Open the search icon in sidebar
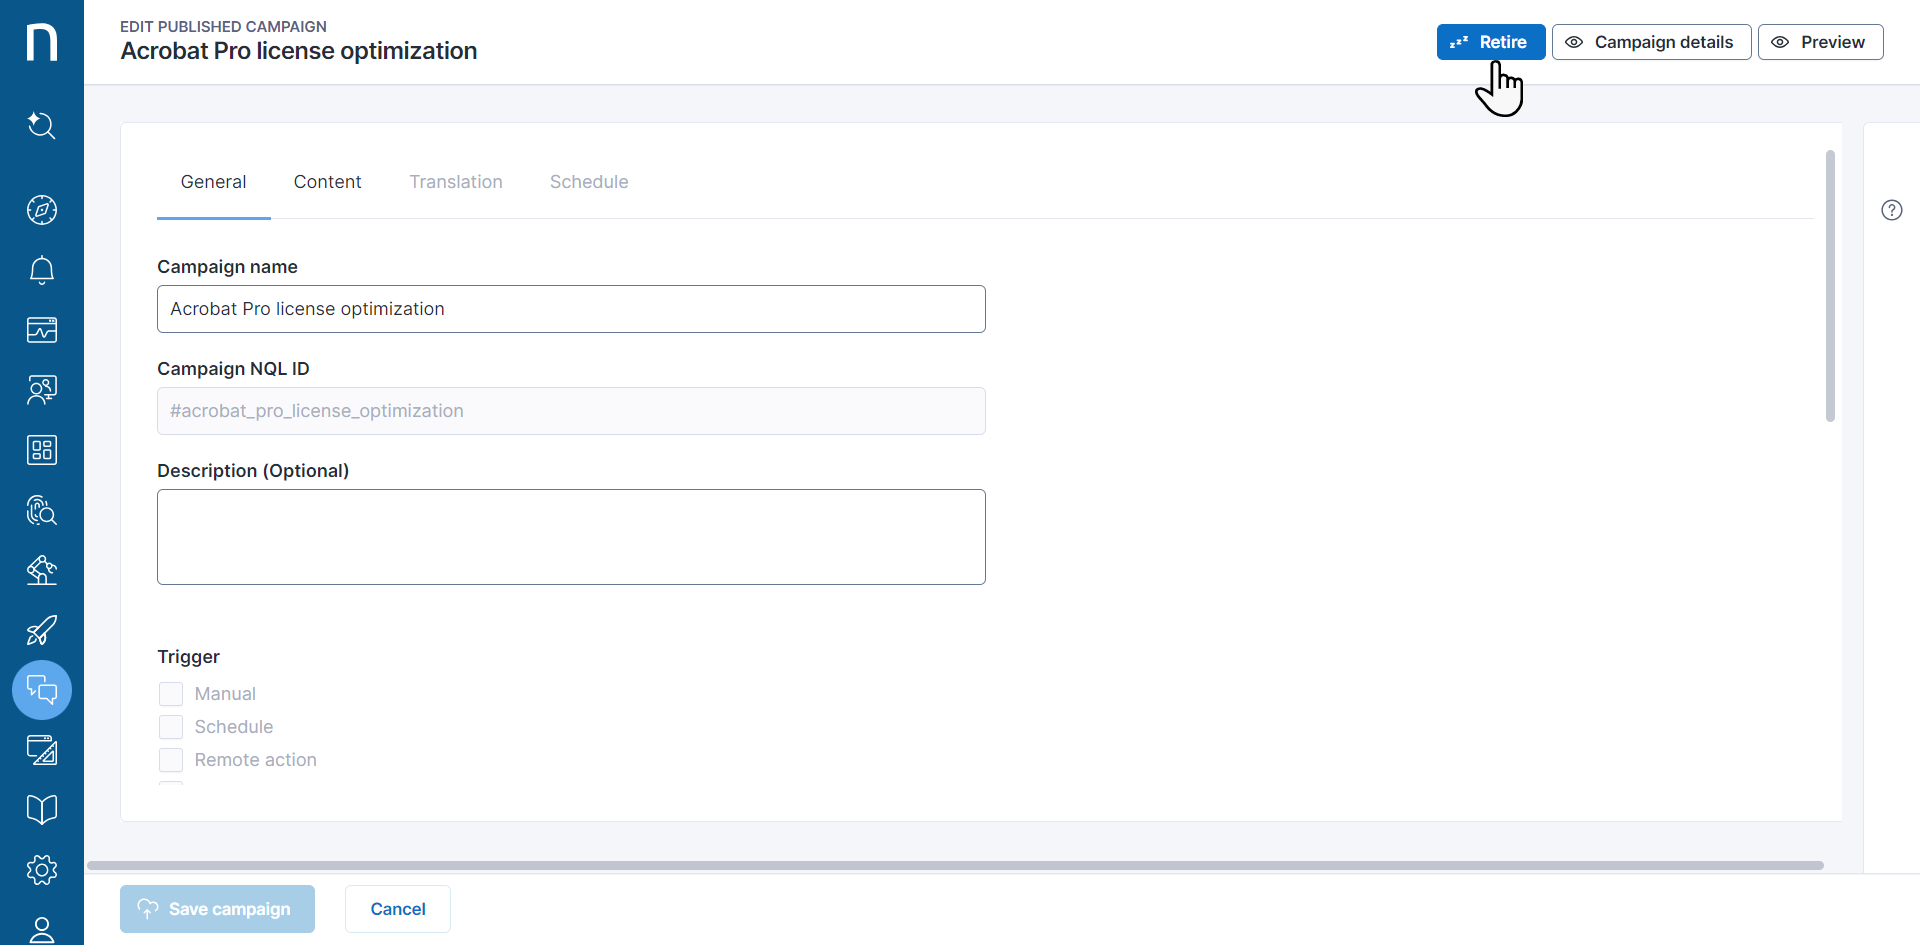1920x945 pixels. pos(41,125)
